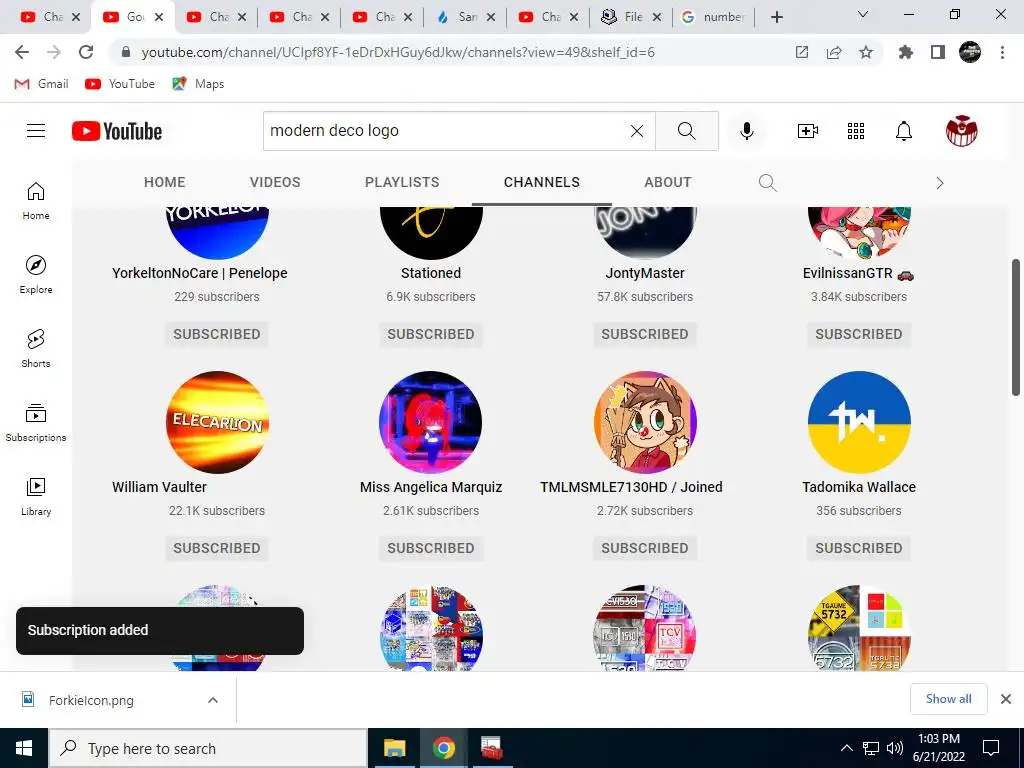Open the Windows Start menu
The image size is (1024, 768).
tap(24, 748)
